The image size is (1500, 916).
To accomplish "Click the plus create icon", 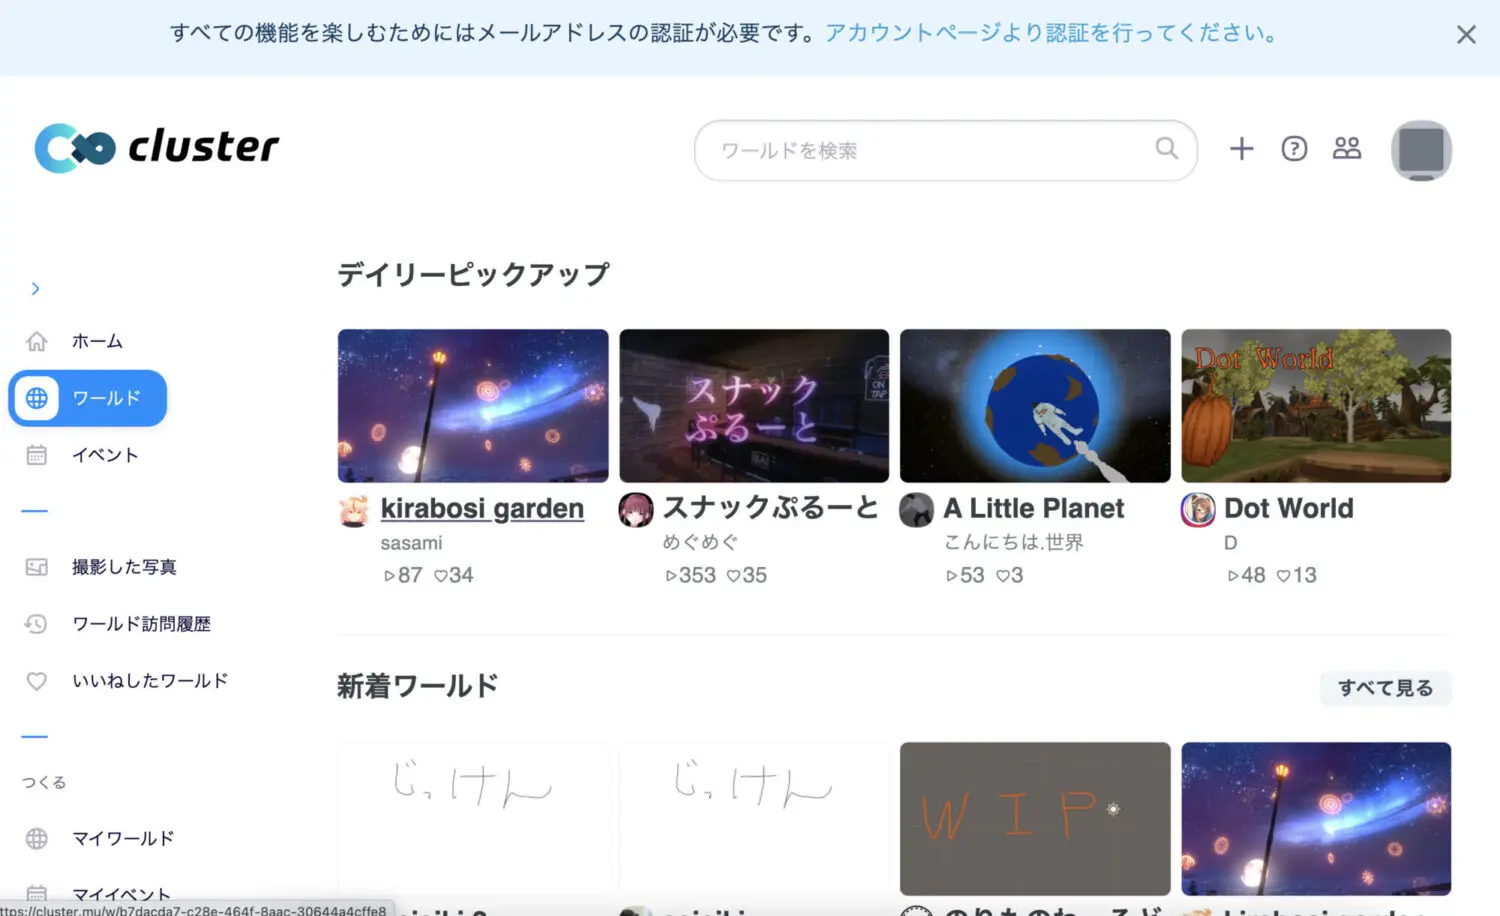I will coord(1241,149).
